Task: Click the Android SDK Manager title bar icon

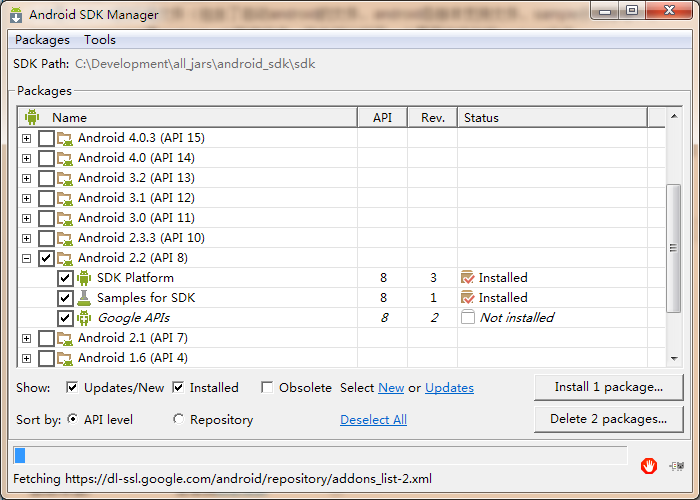Action: tap(16, 14)
